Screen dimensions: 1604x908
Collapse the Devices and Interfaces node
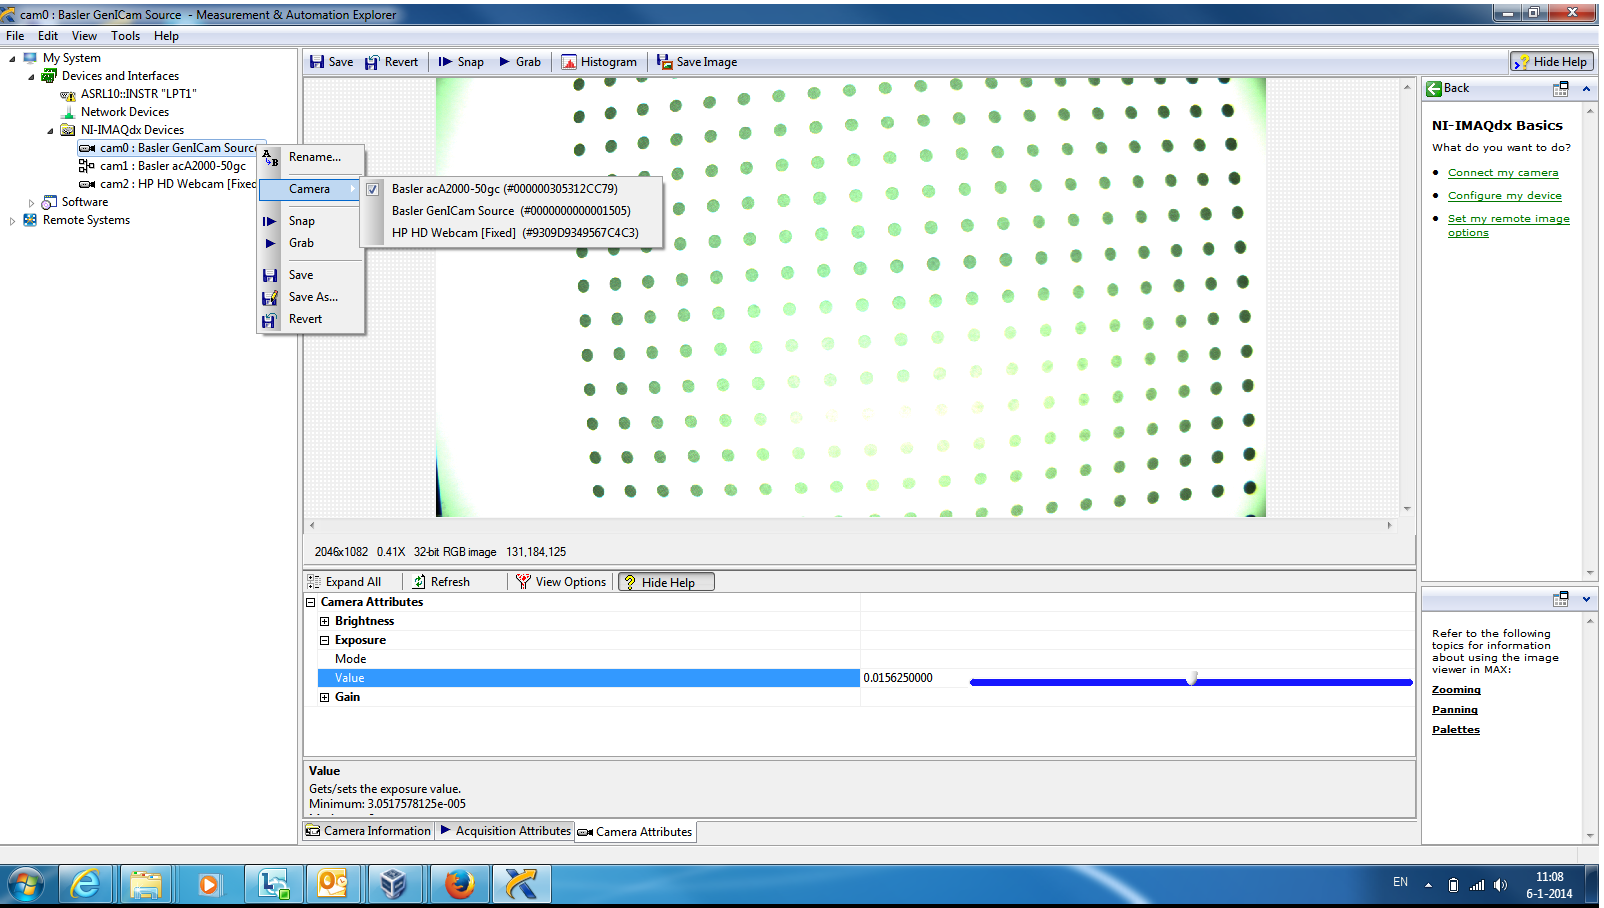tap(31, 76)
